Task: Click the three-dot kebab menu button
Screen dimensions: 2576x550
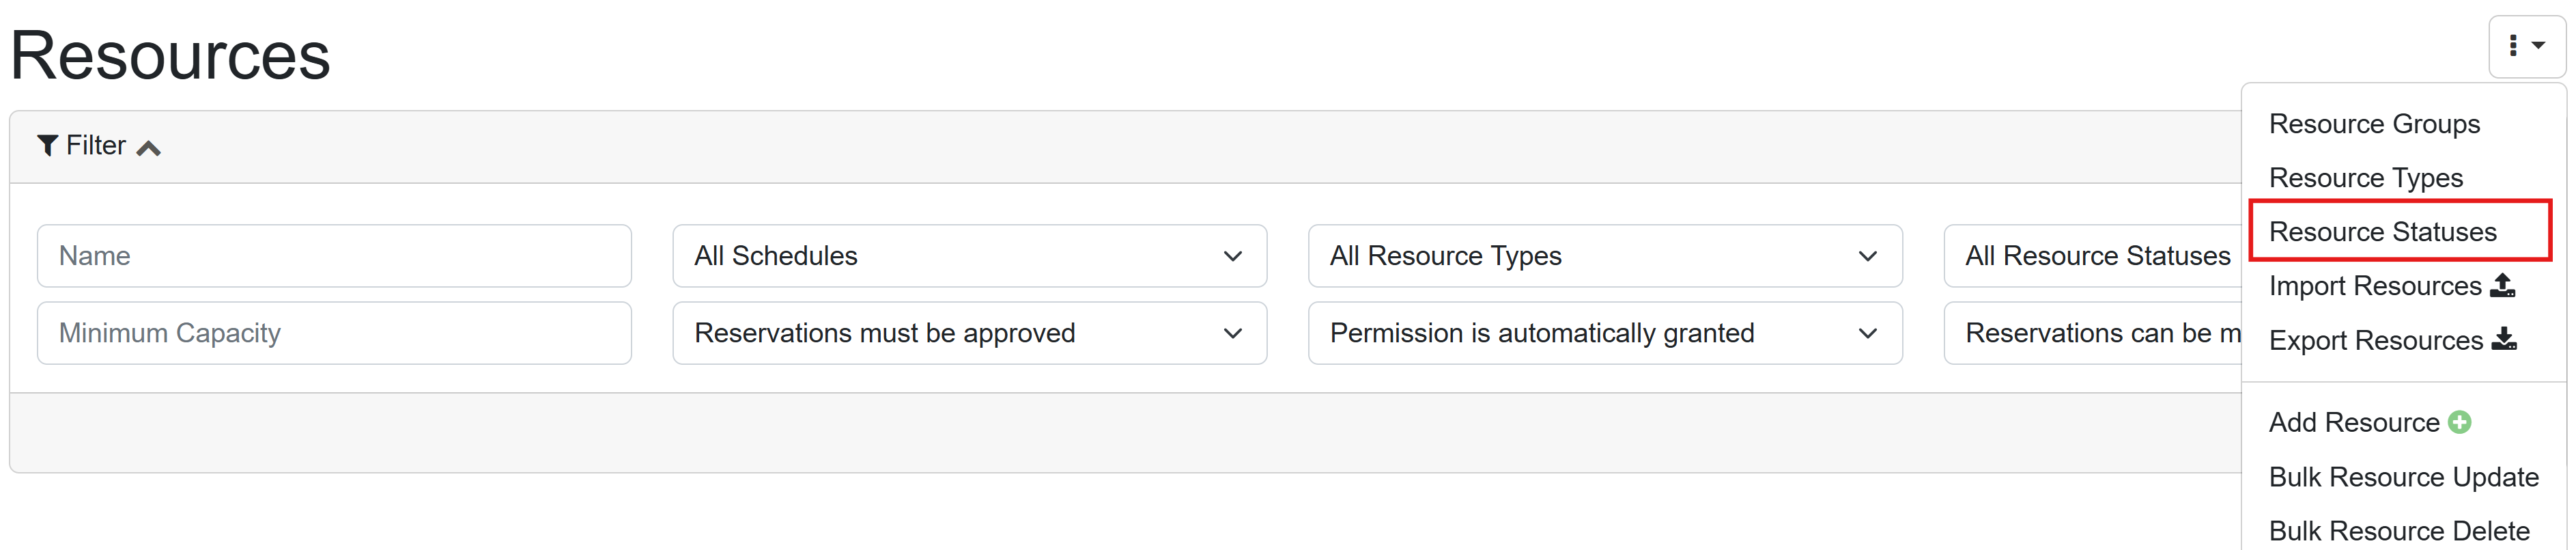Action: 2526,46
